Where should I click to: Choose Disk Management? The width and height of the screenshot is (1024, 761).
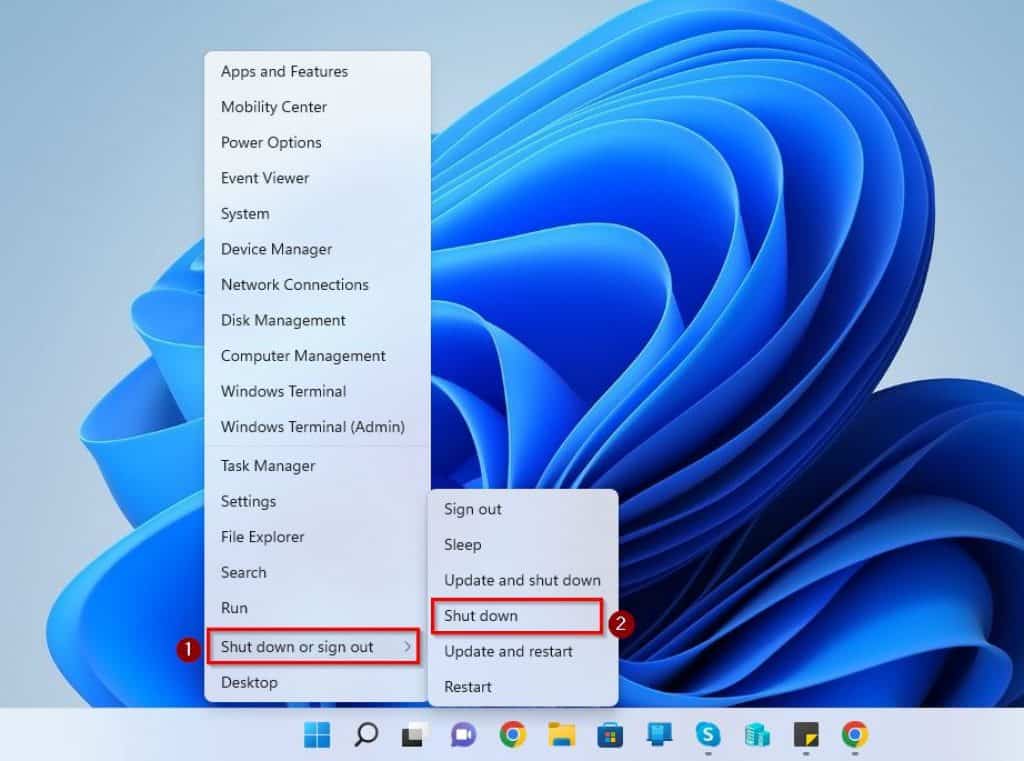pos(317,320)
